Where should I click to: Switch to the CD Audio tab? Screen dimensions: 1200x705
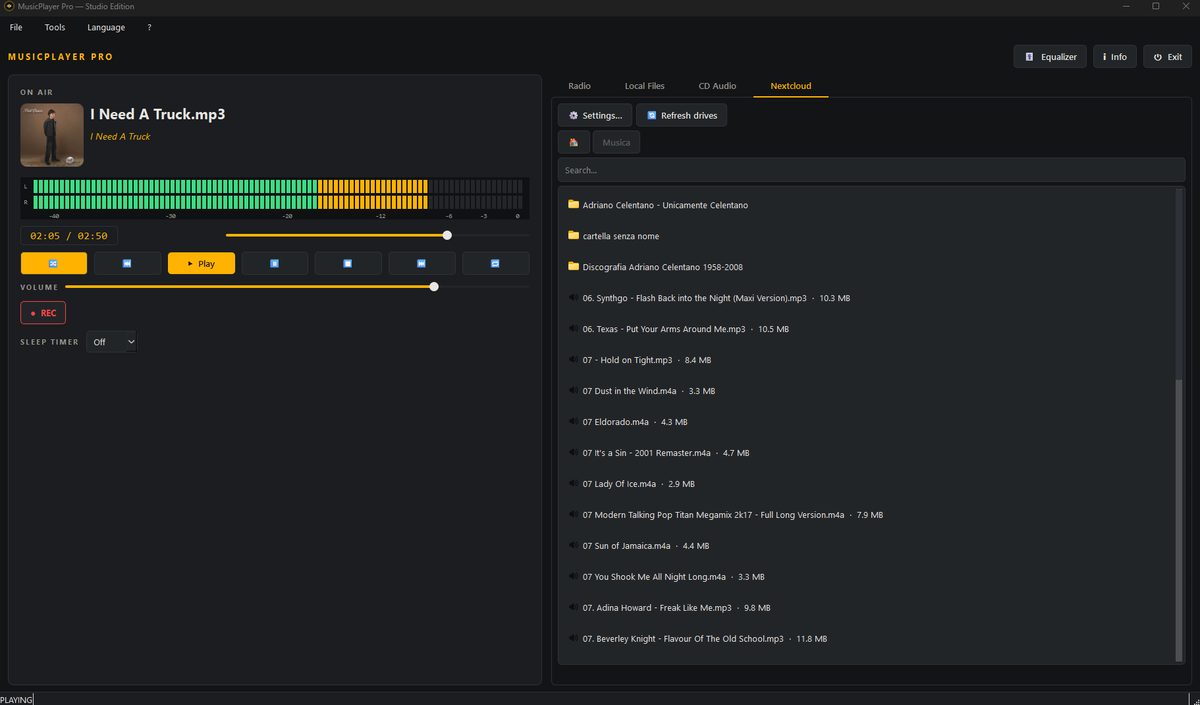717,86
